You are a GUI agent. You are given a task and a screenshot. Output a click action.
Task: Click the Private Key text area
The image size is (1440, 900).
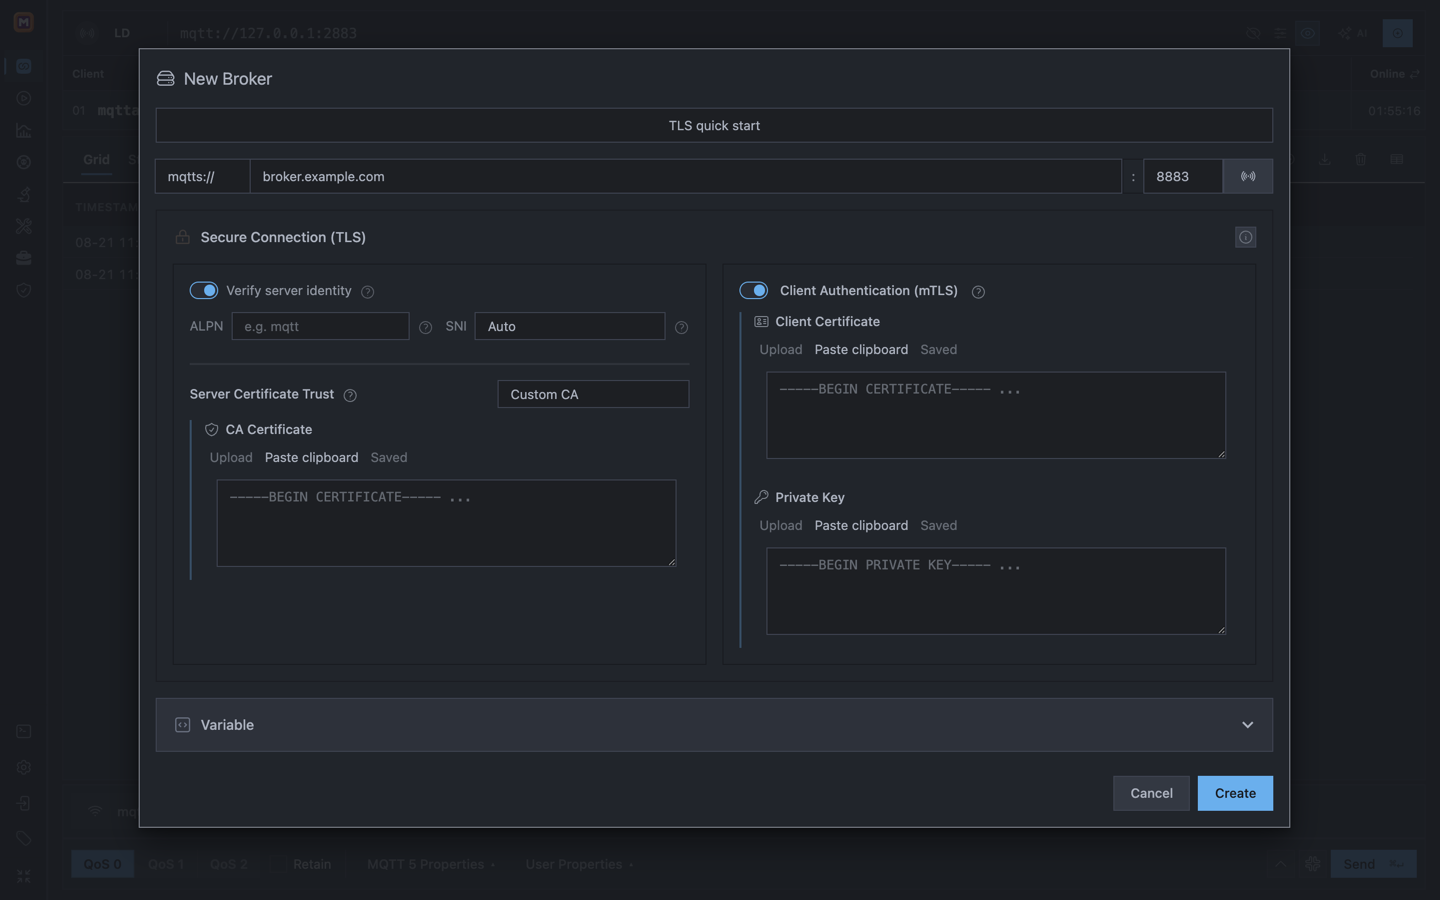pyautogui.click(x=996, y=591)
